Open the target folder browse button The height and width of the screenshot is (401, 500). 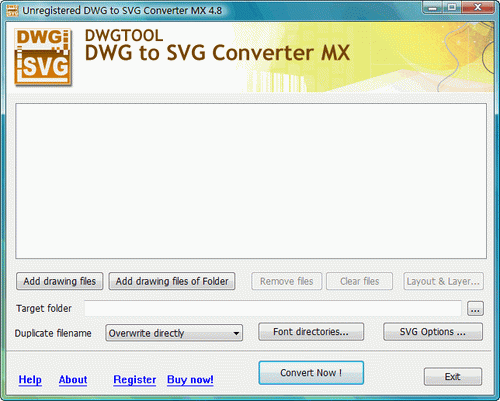pos(475,309)
